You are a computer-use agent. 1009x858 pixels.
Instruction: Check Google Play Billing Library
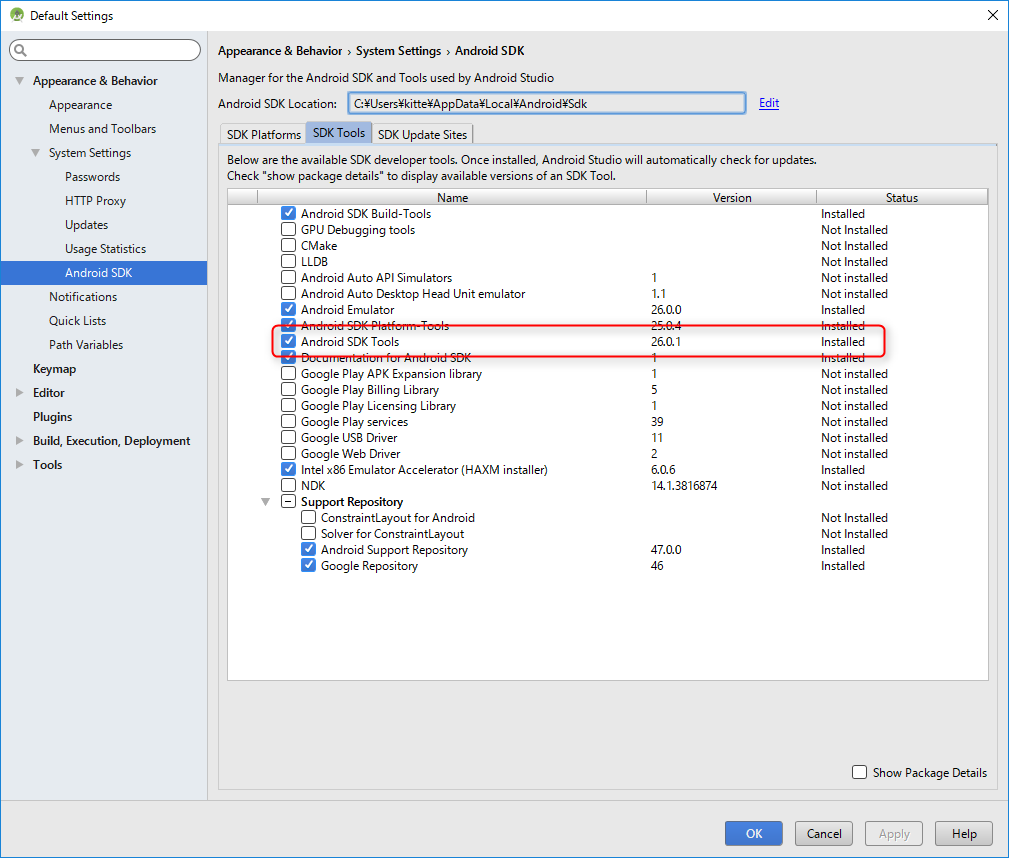click(288, 389)
